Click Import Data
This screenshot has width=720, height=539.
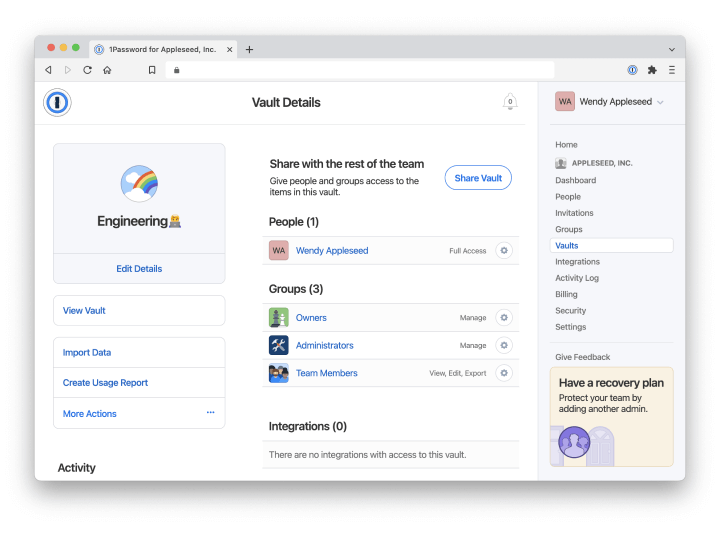coord(139,353)
